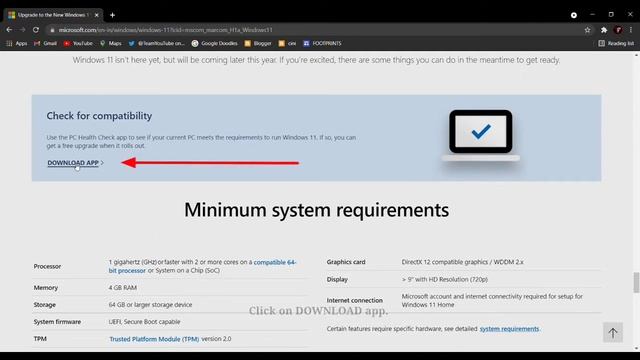Open the Trusted Platform Module (TPM) link
Viewport: 640px width, 360px height.
click(x=154, y=339)
